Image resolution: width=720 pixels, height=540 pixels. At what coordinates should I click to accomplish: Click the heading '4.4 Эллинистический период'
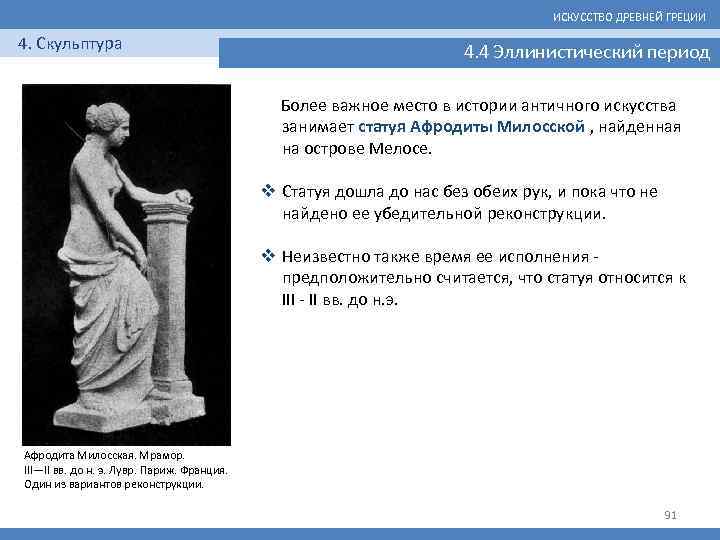click(x=587, y=52)
